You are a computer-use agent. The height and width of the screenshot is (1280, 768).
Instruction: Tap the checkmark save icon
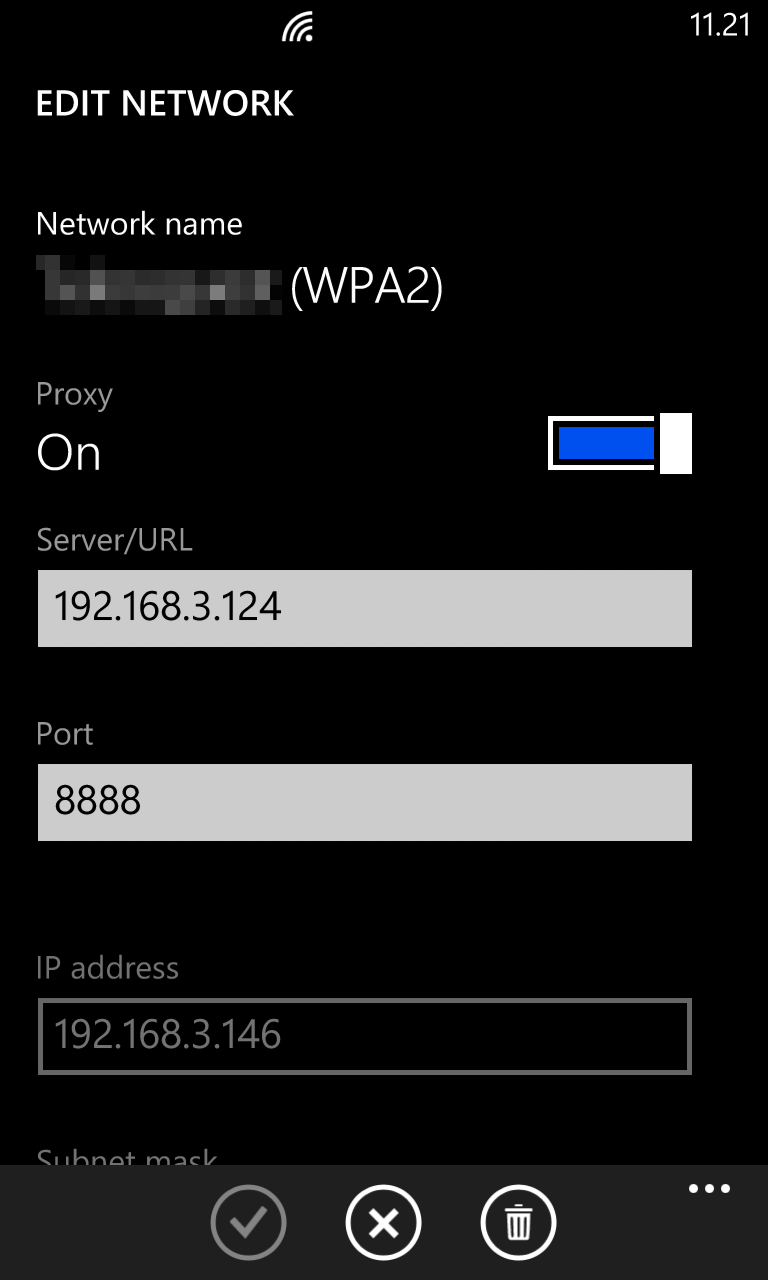coord(248,1222)
